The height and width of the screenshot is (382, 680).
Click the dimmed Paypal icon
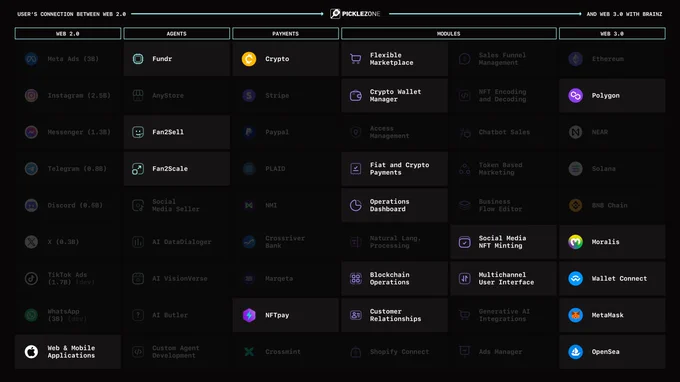(249, 132)
